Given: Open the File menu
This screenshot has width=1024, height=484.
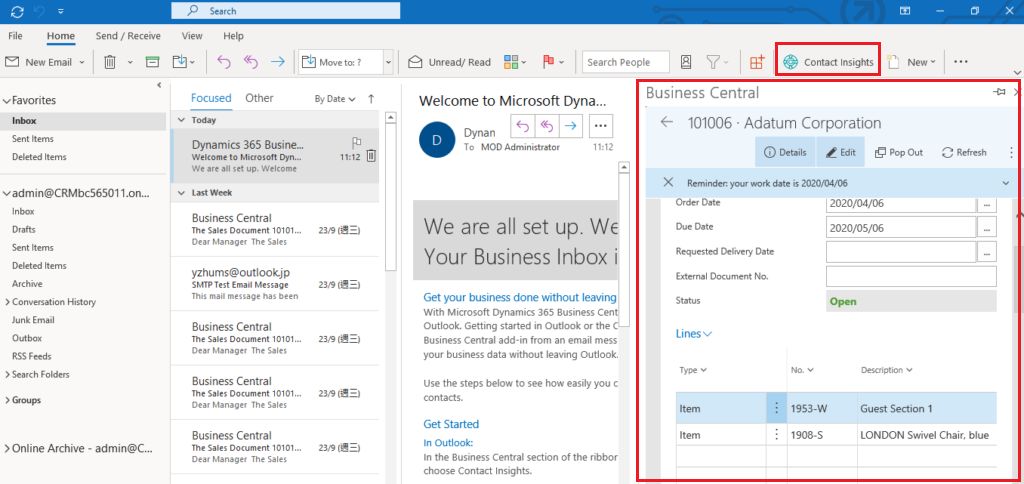Looking at the screenshot, I should 15,36.
